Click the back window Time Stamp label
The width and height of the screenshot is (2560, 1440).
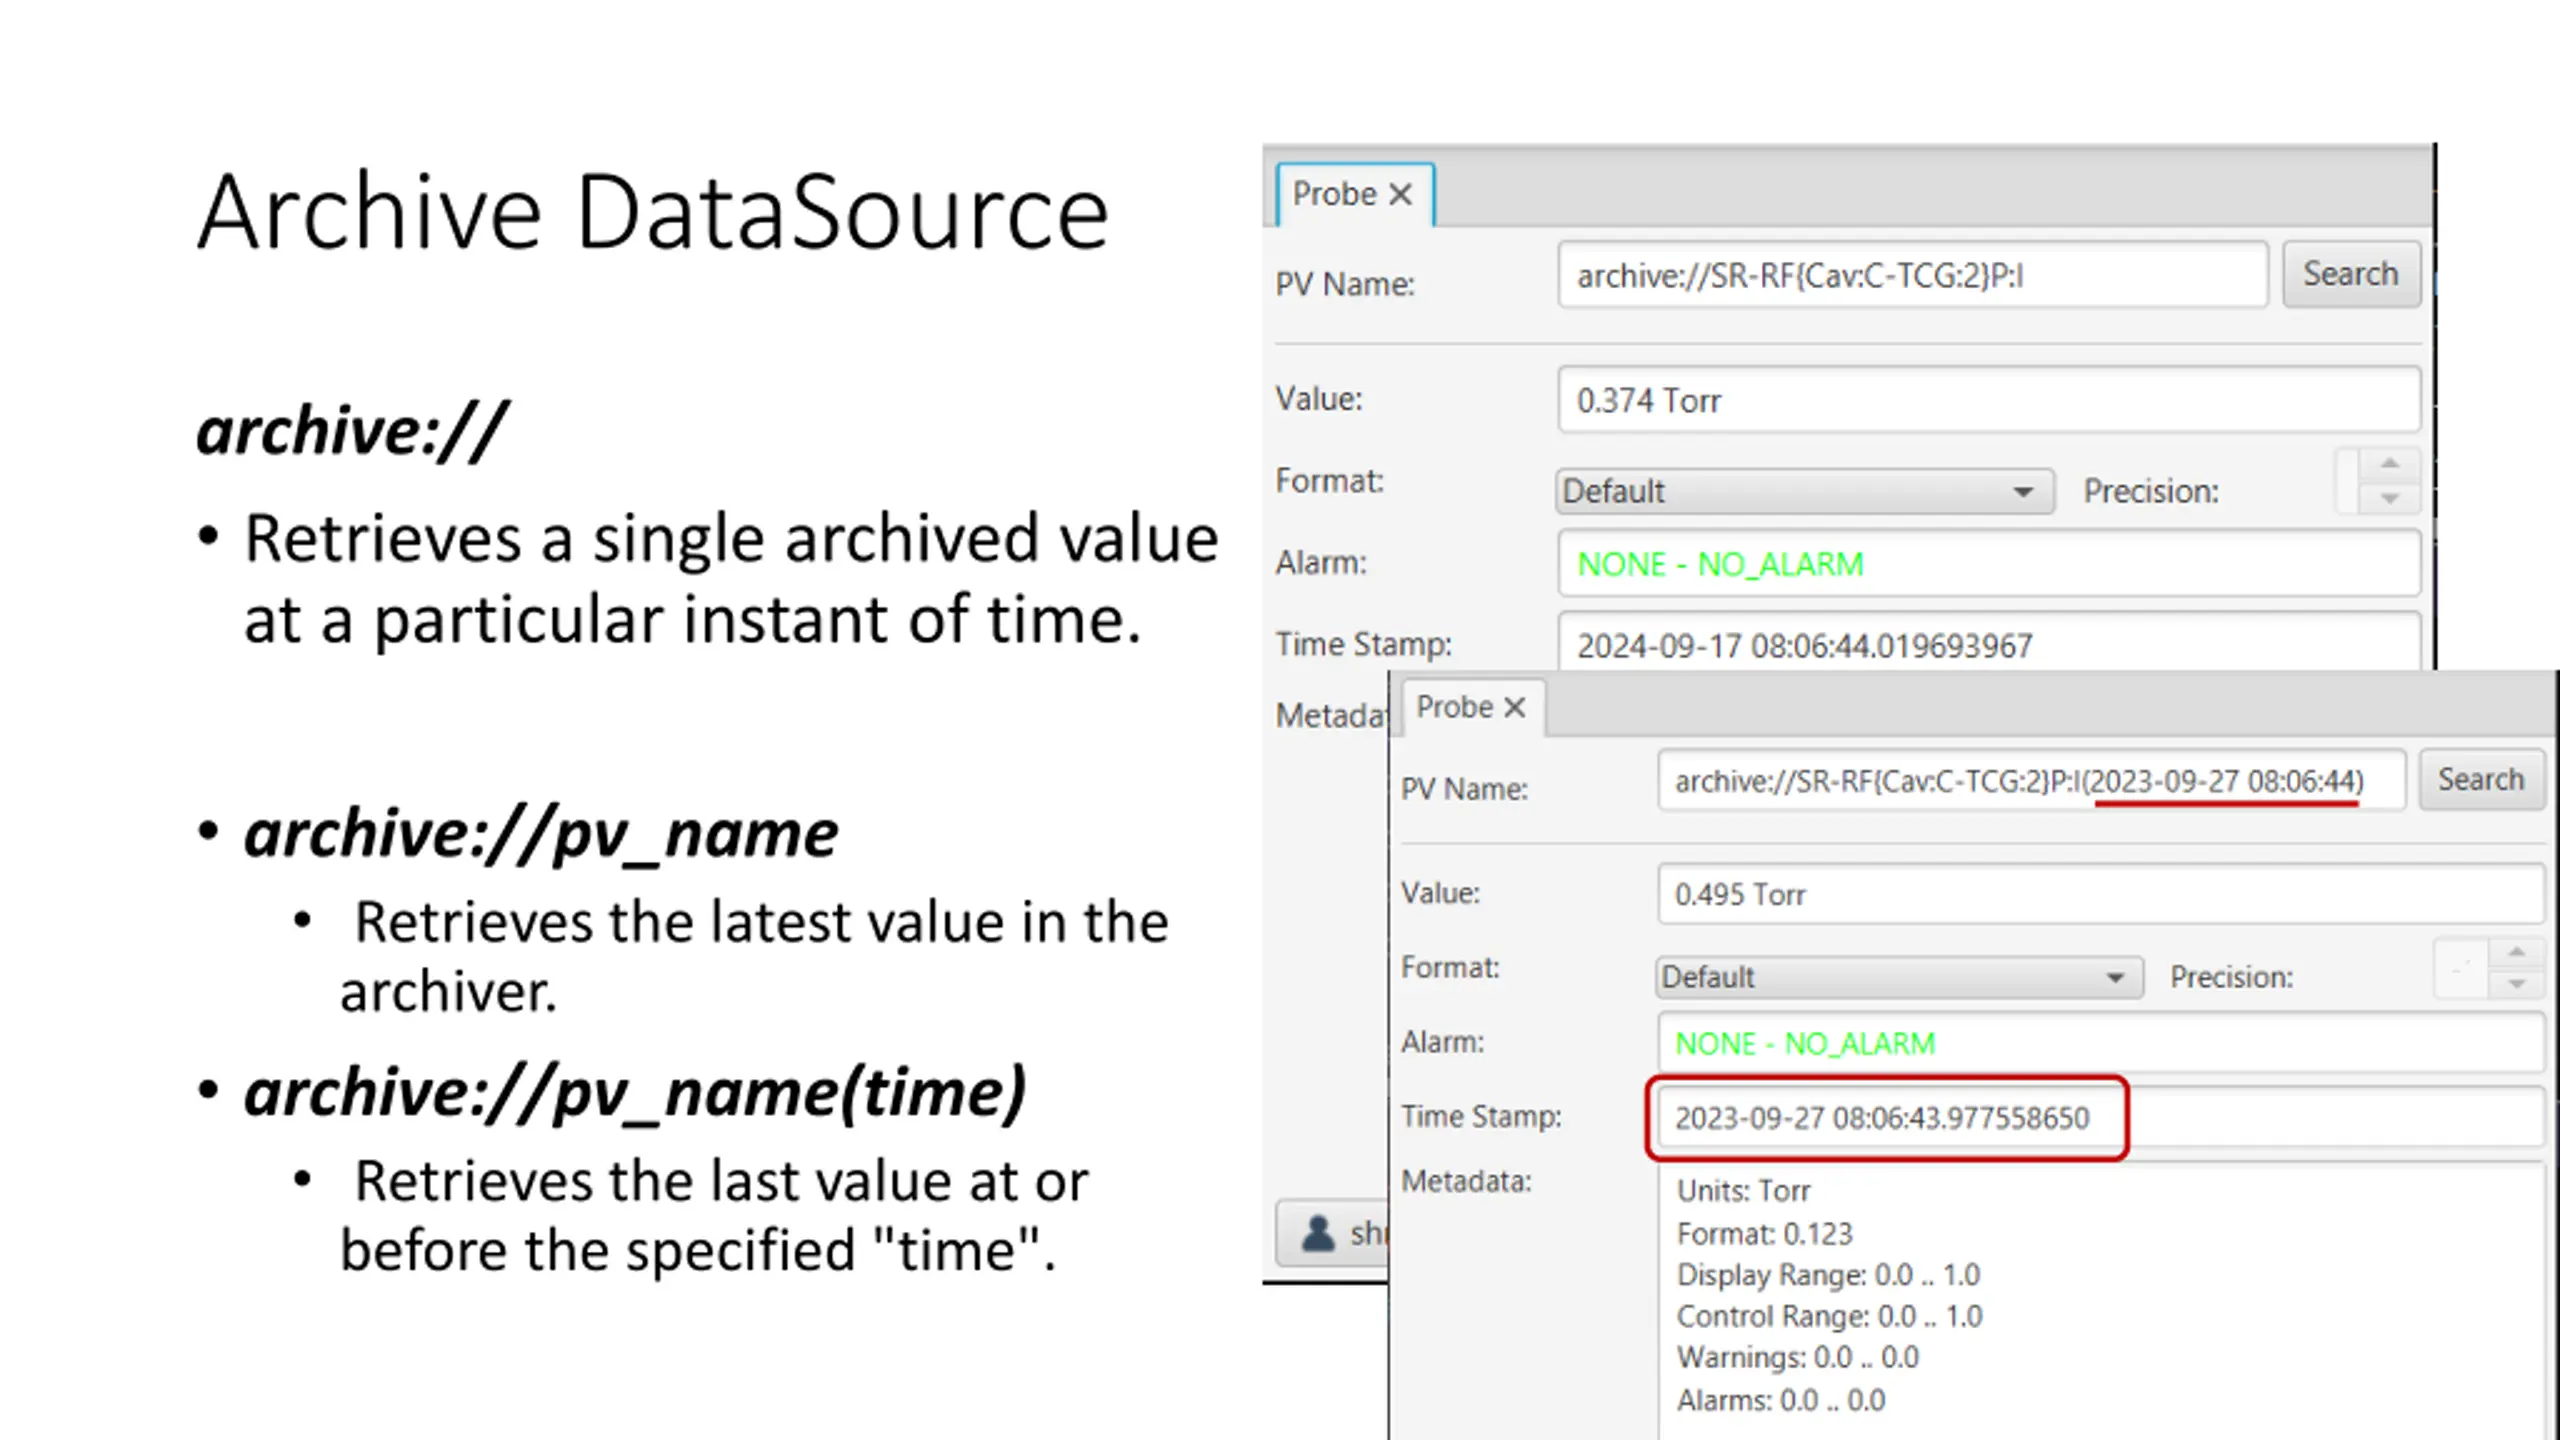1363,644
